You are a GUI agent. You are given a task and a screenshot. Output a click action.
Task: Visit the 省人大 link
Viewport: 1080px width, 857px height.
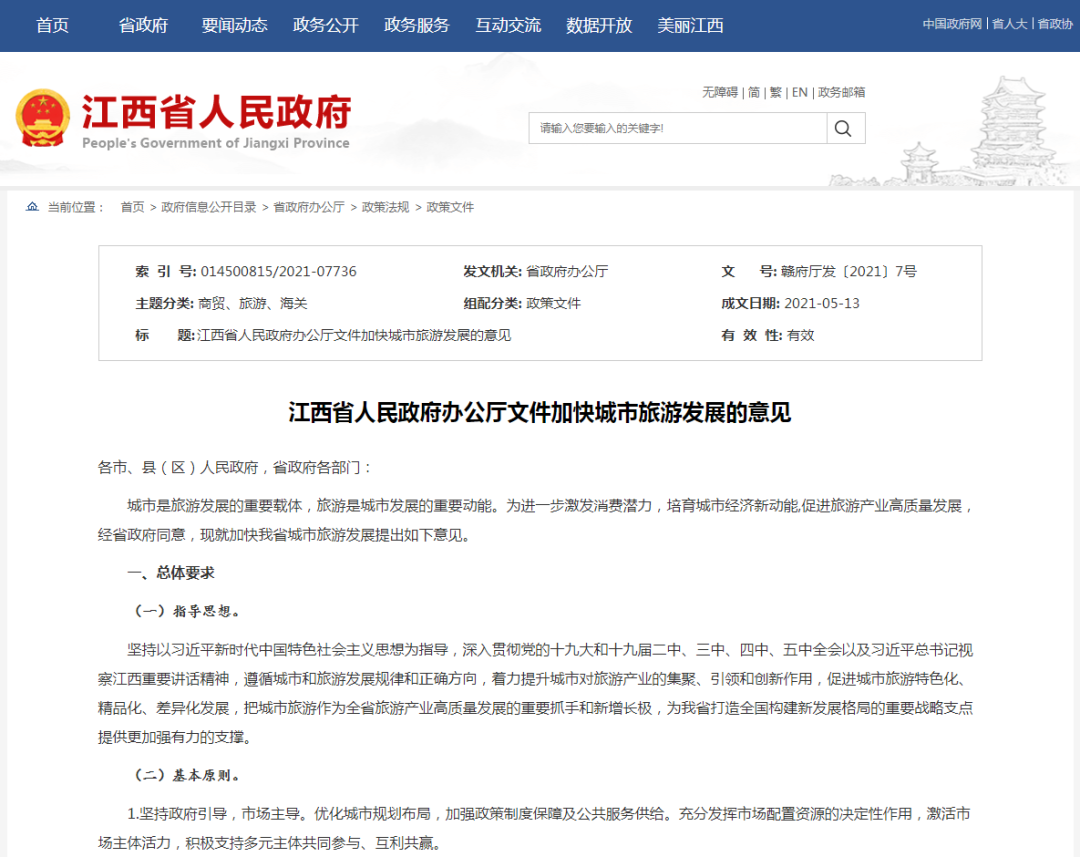[1009, 24]
